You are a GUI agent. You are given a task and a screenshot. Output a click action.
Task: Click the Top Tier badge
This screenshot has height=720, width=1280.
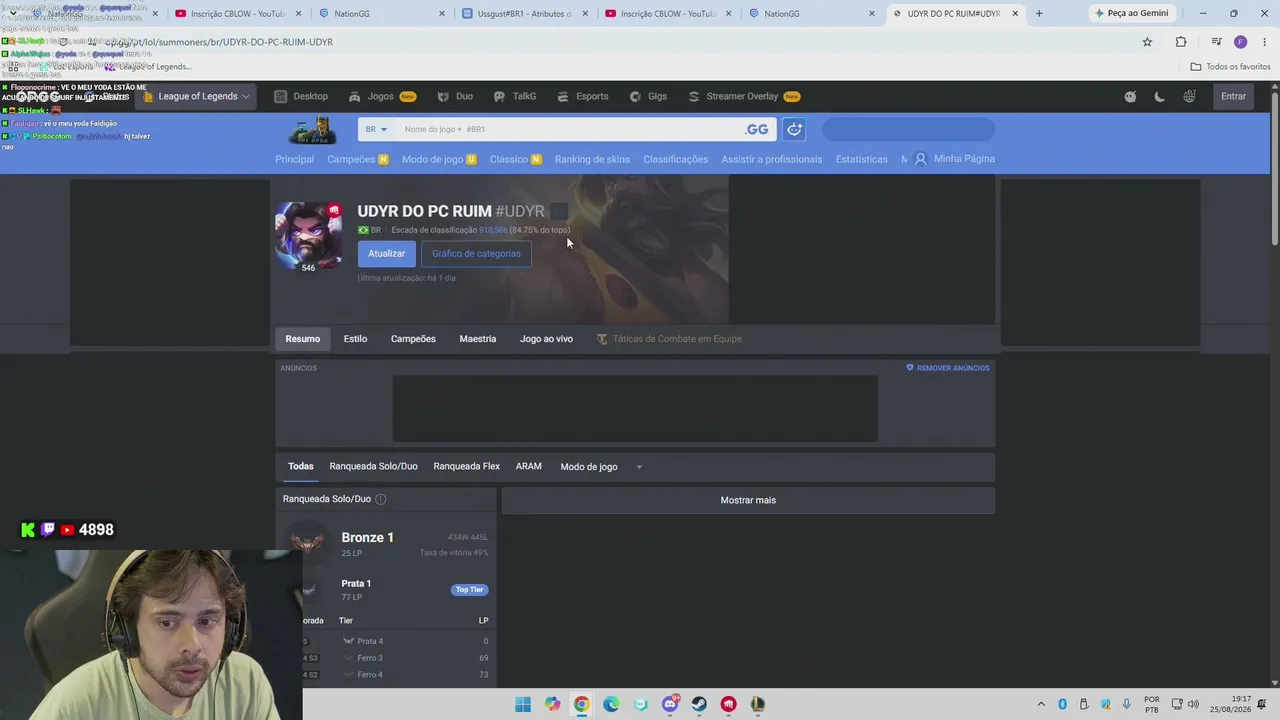pos(470,590)
